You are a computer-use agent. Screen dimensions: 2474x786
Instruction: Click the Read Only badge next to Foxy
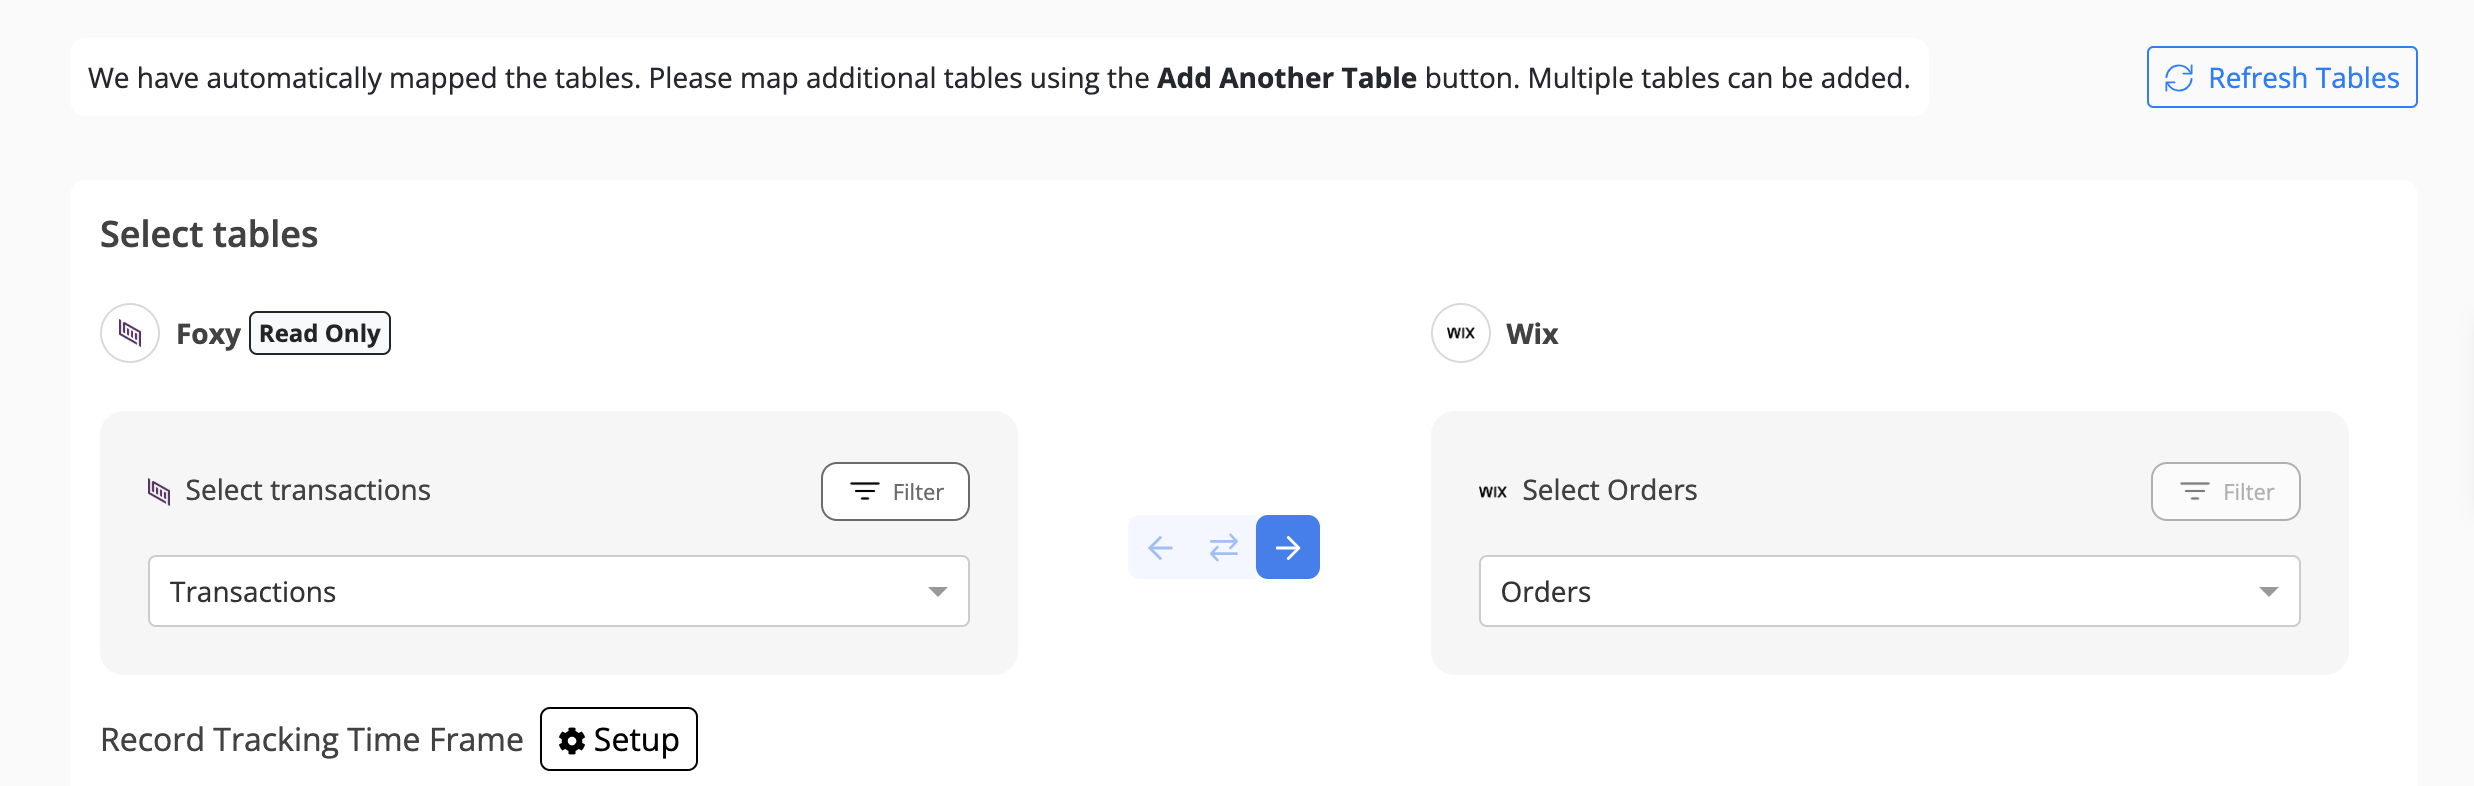[x=319, y=333]
